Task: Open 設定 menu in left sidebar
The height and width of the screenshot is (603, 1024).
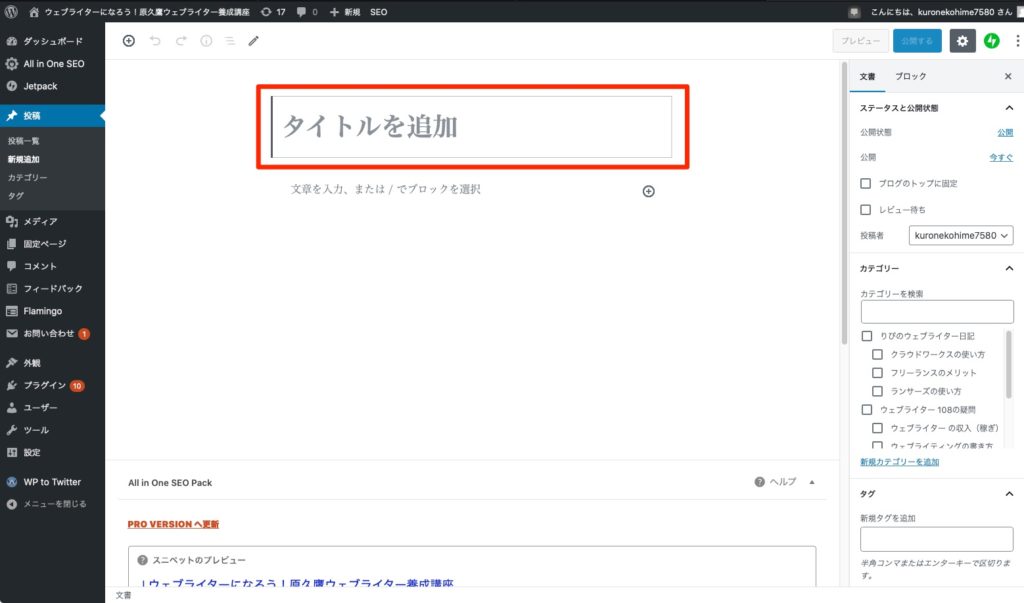Action: coord(52,452)
